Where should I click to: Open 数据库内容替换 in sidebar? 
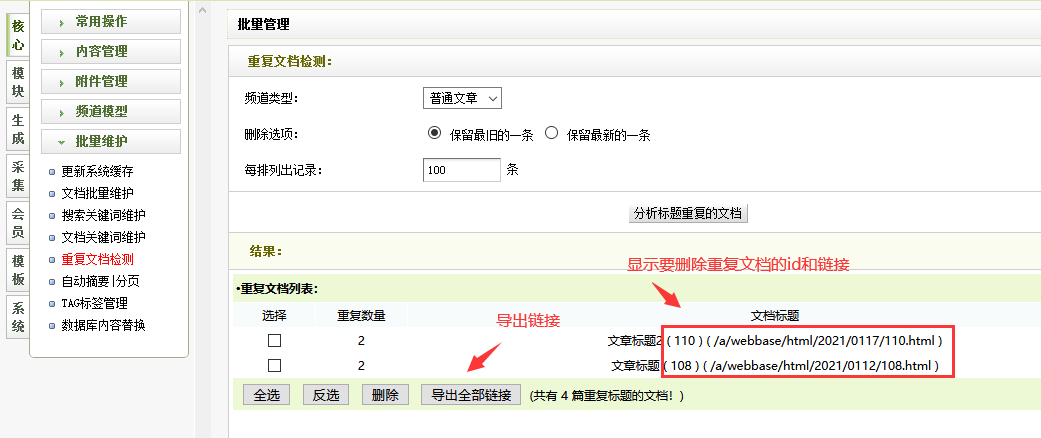[x=104, y=325]
